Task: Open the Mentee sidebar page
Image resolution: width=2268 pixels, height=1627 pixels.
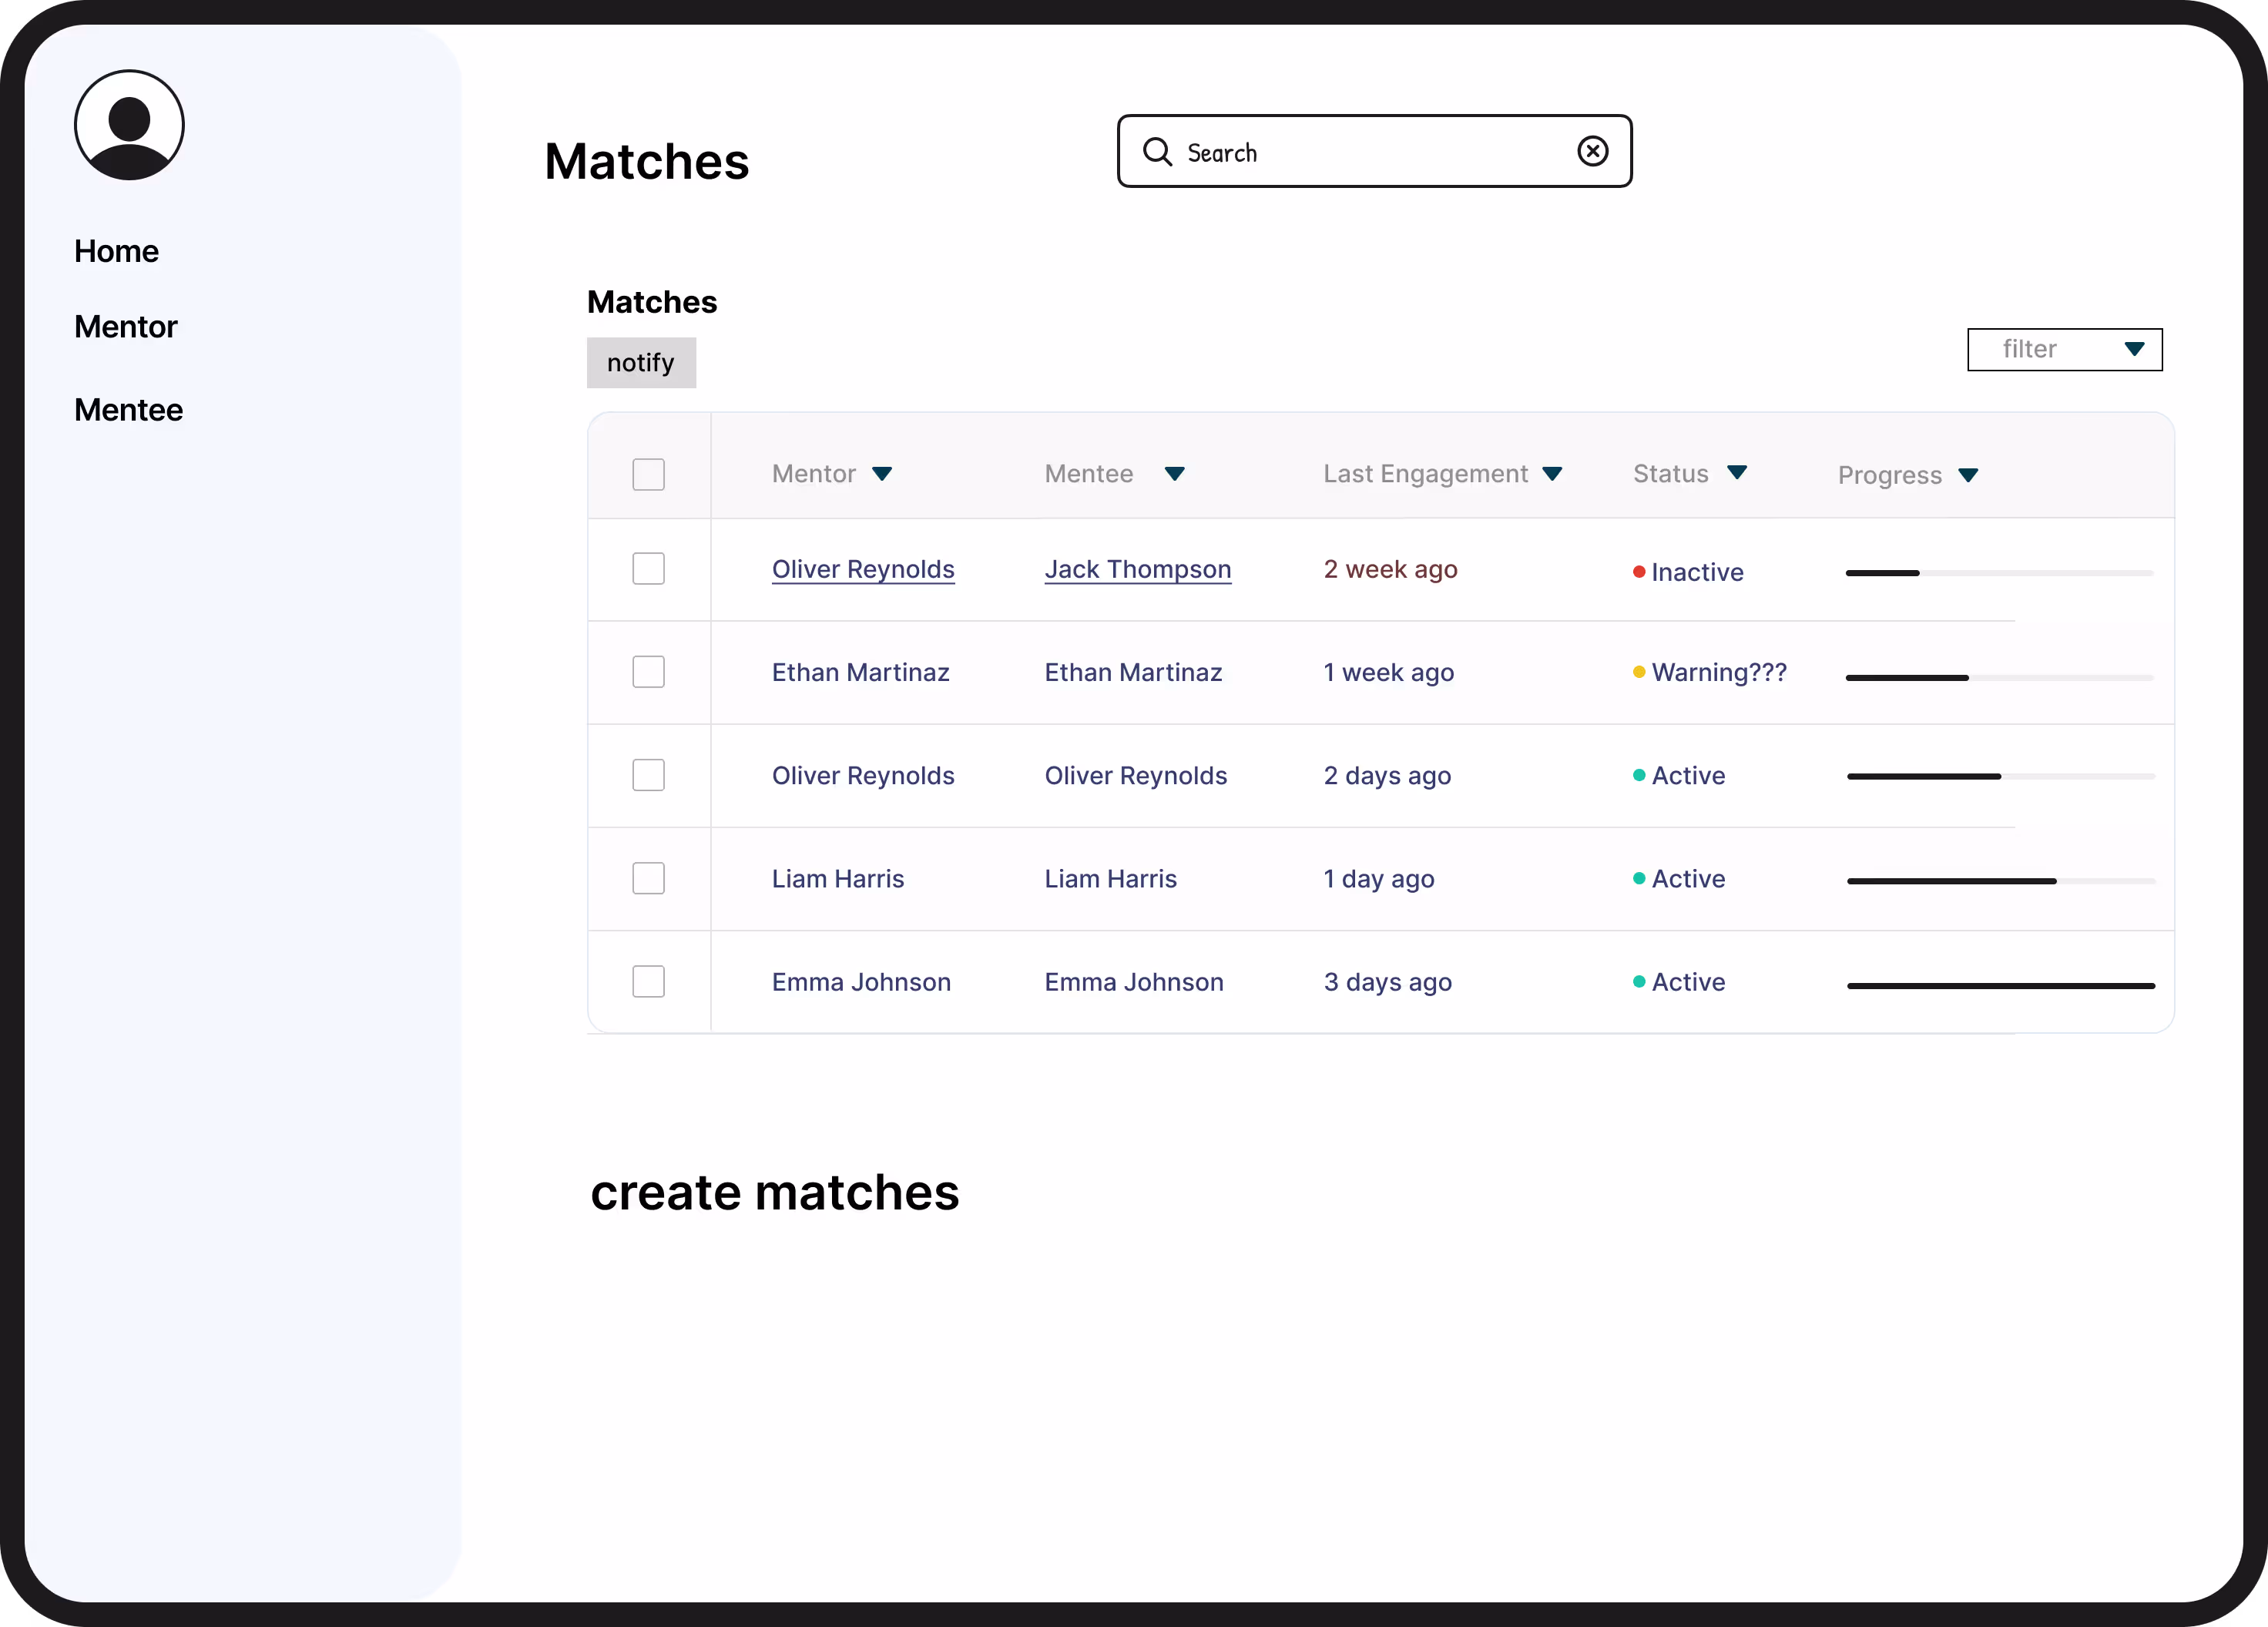Action: (128, 410)
